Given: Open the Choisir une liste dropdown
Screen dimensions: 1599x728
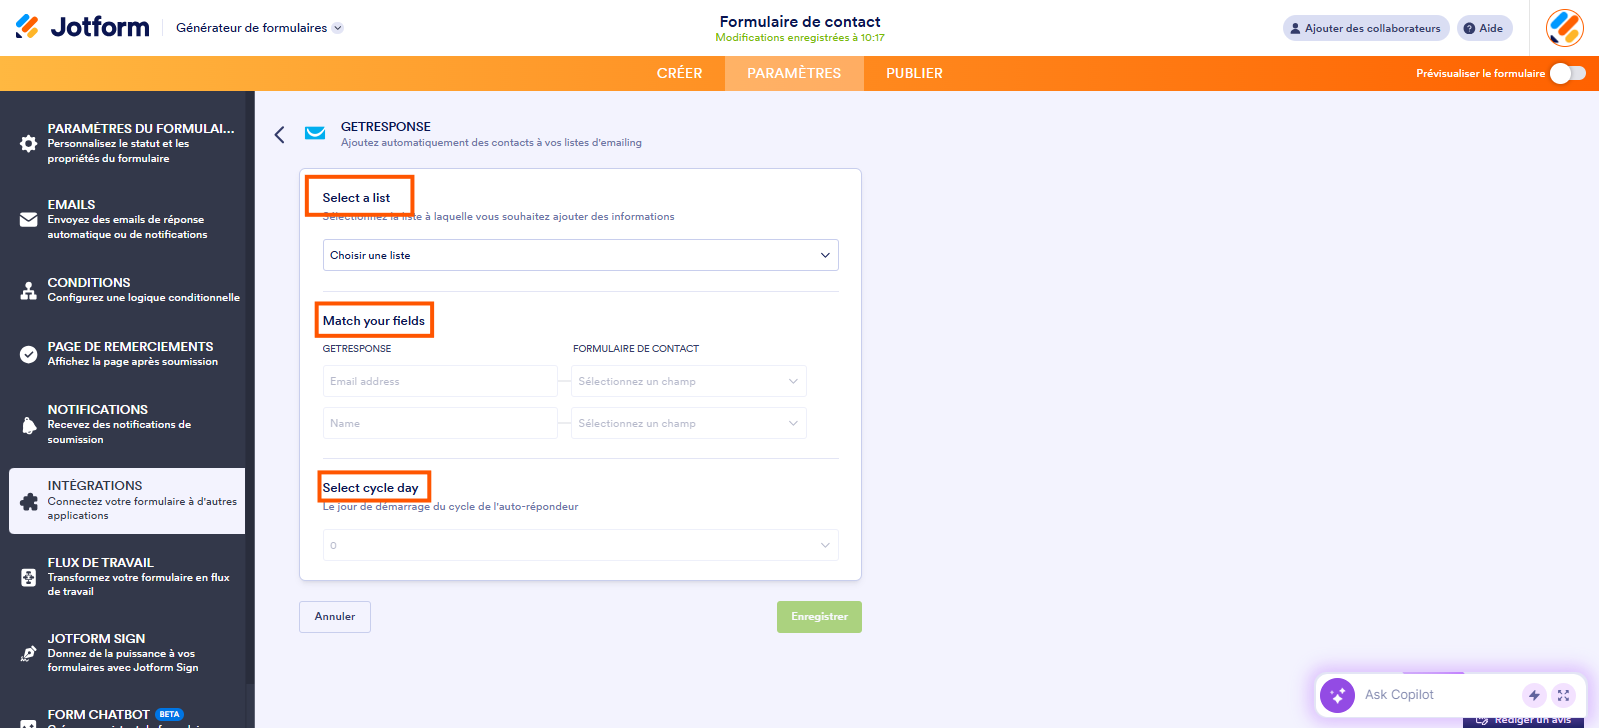Looking at the screenshot, I should pyautogui.click(x=580, y=255).
